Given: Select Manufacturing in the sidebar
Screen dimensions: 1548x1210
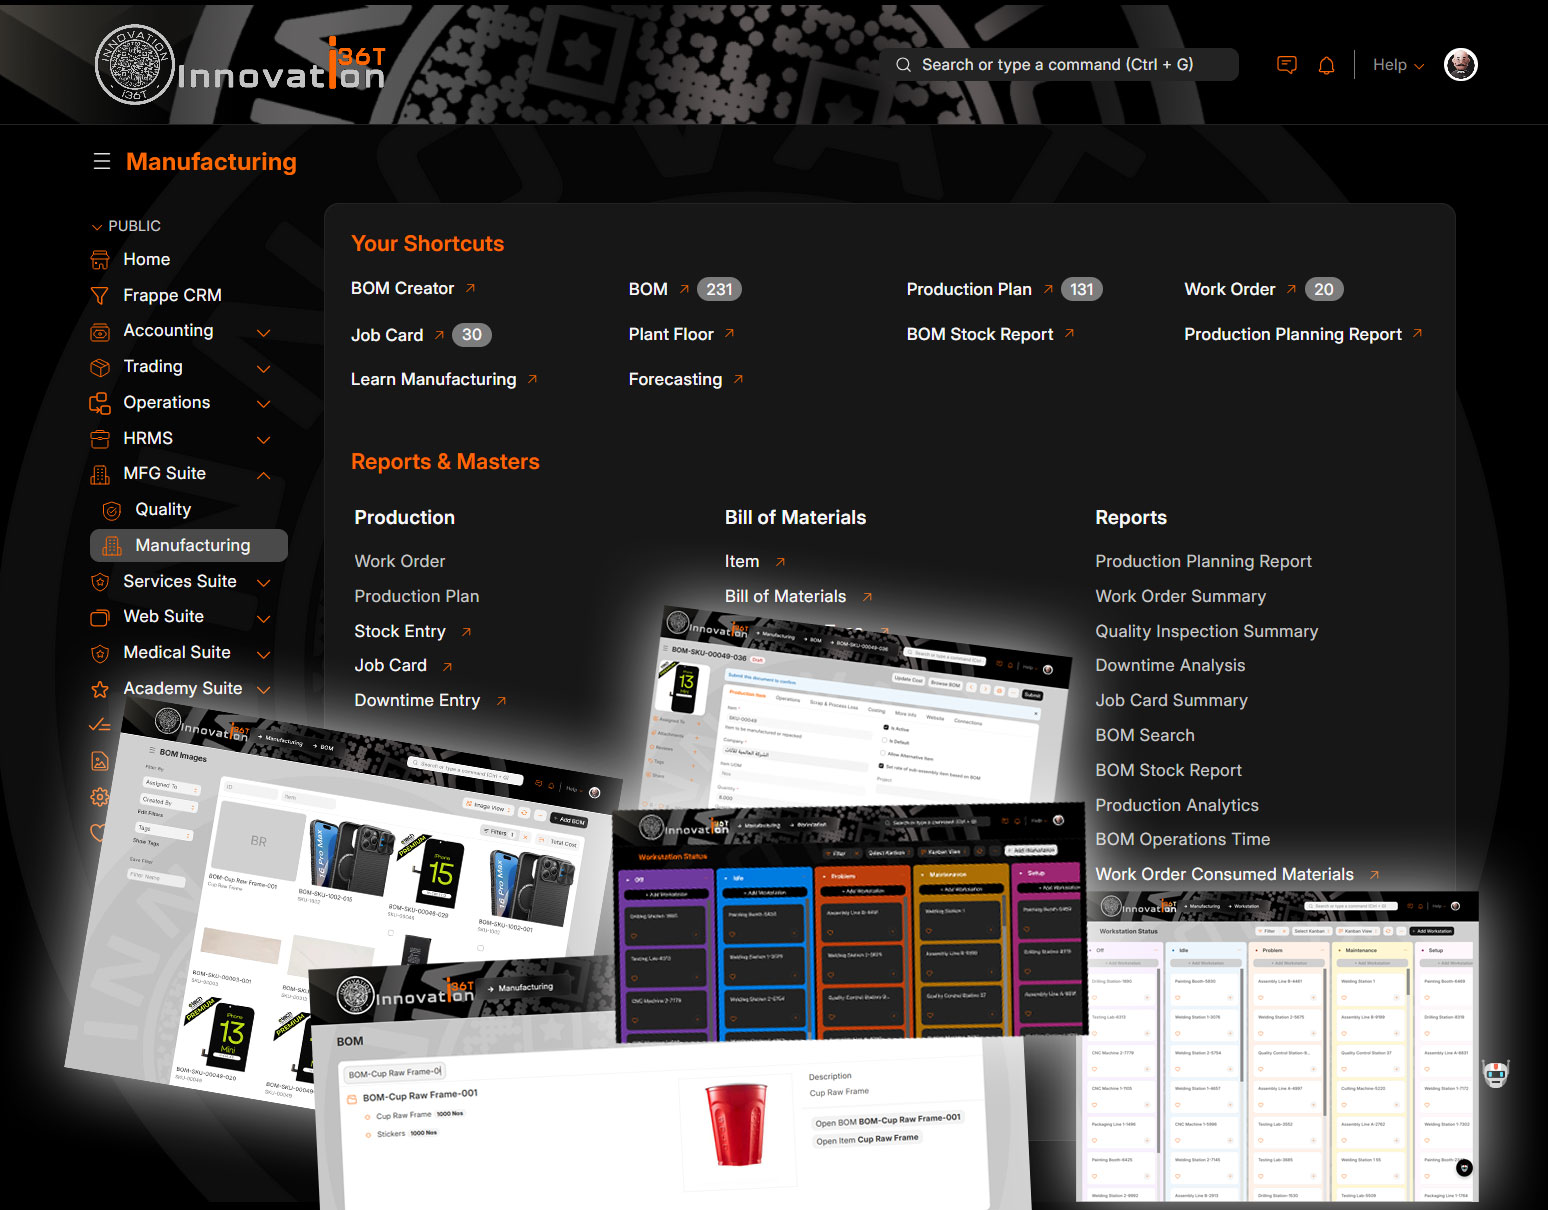Looking at the screenshot, I should point(192,546).
